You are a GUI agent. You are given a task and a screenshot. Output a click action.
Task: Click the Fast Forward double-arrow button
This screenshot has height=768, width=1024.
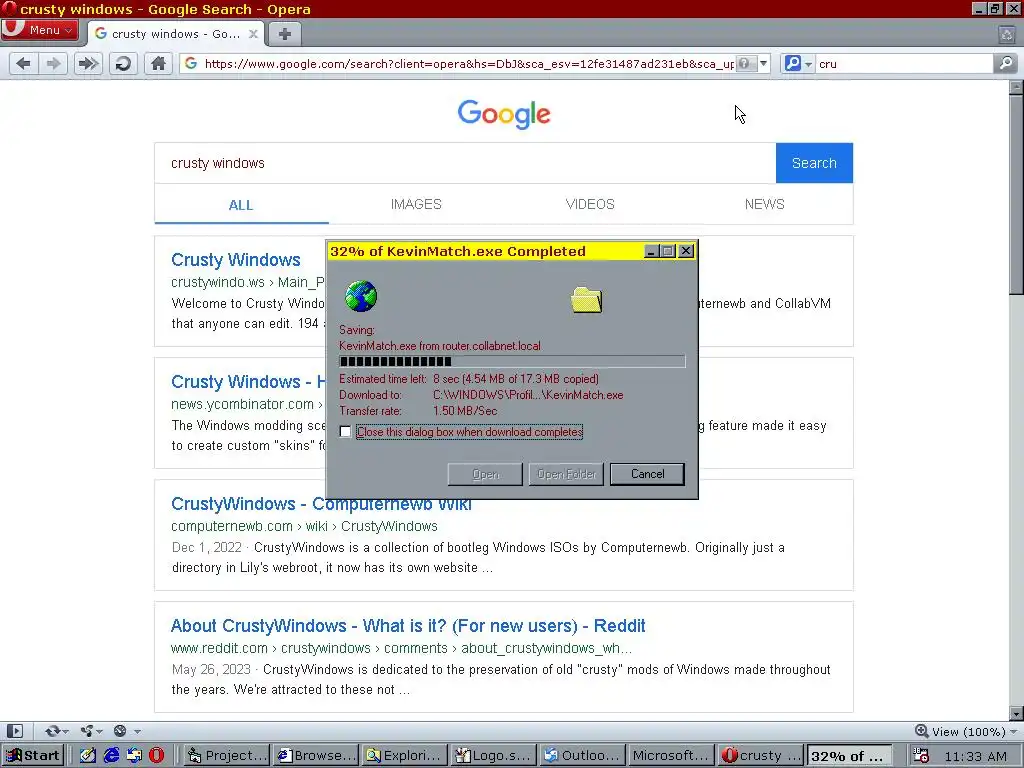point(88,63)
